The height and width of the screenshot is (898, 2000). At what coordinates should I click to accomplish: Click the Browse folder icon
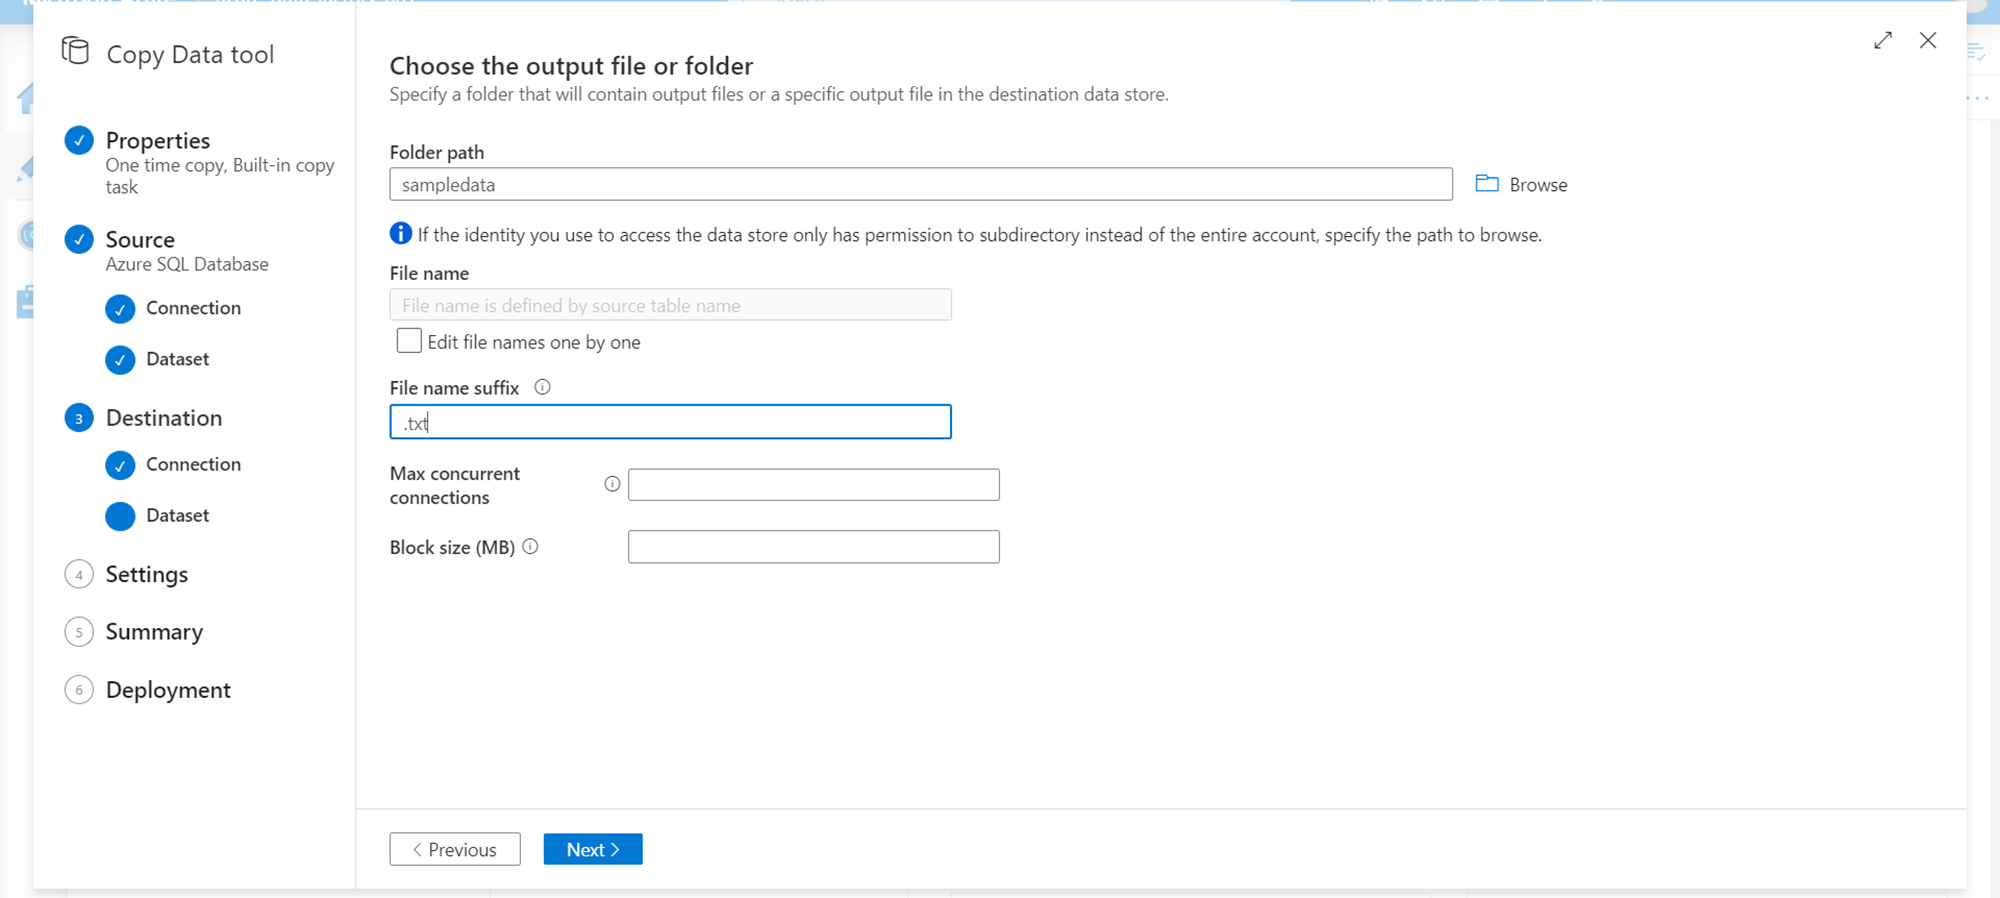point(1487,184)
